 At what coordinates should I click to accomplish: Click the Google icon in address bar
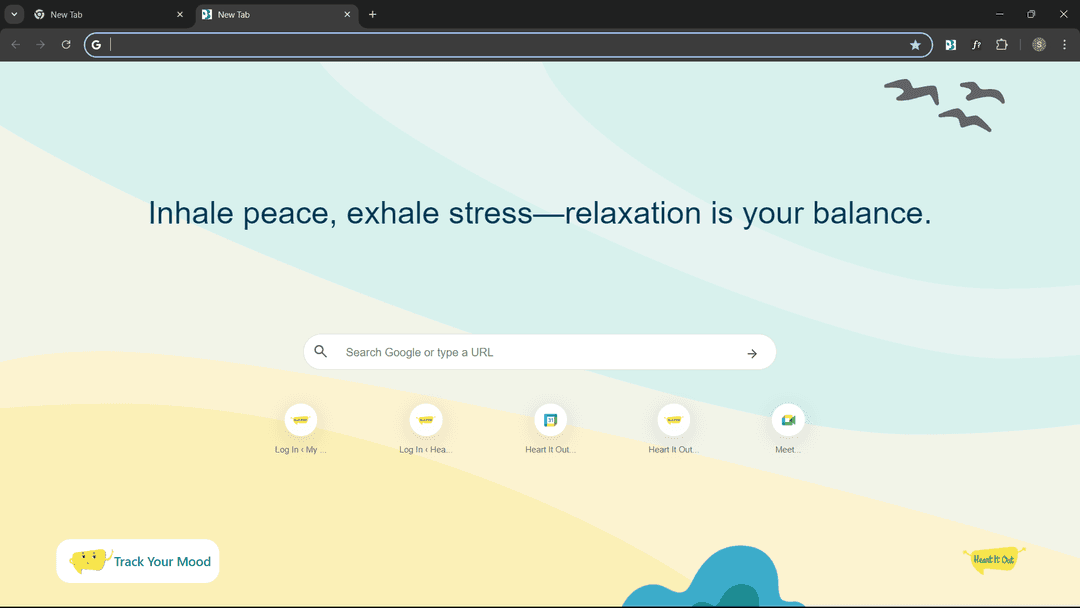coord(96,45)
